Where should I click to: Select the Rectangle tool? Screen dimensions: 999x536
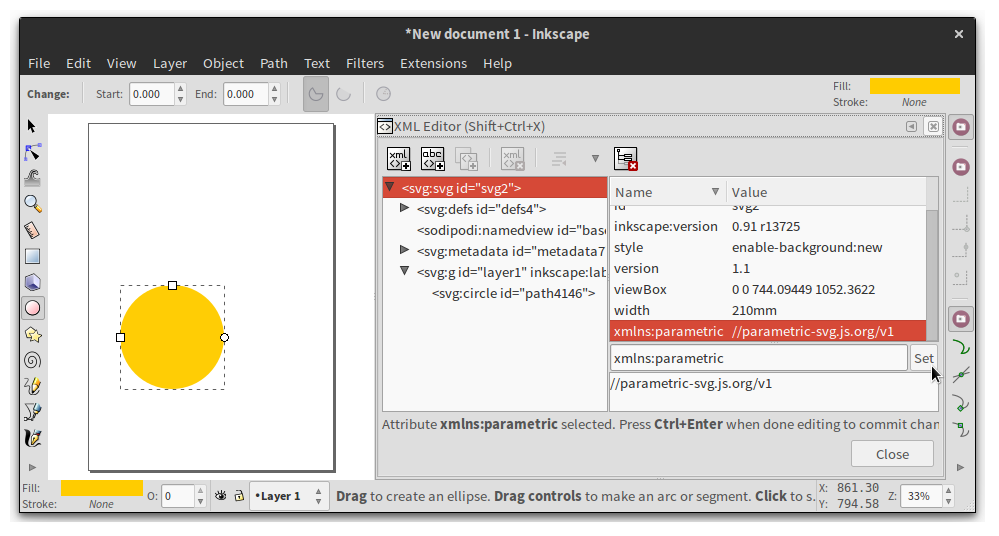[32, 256]
